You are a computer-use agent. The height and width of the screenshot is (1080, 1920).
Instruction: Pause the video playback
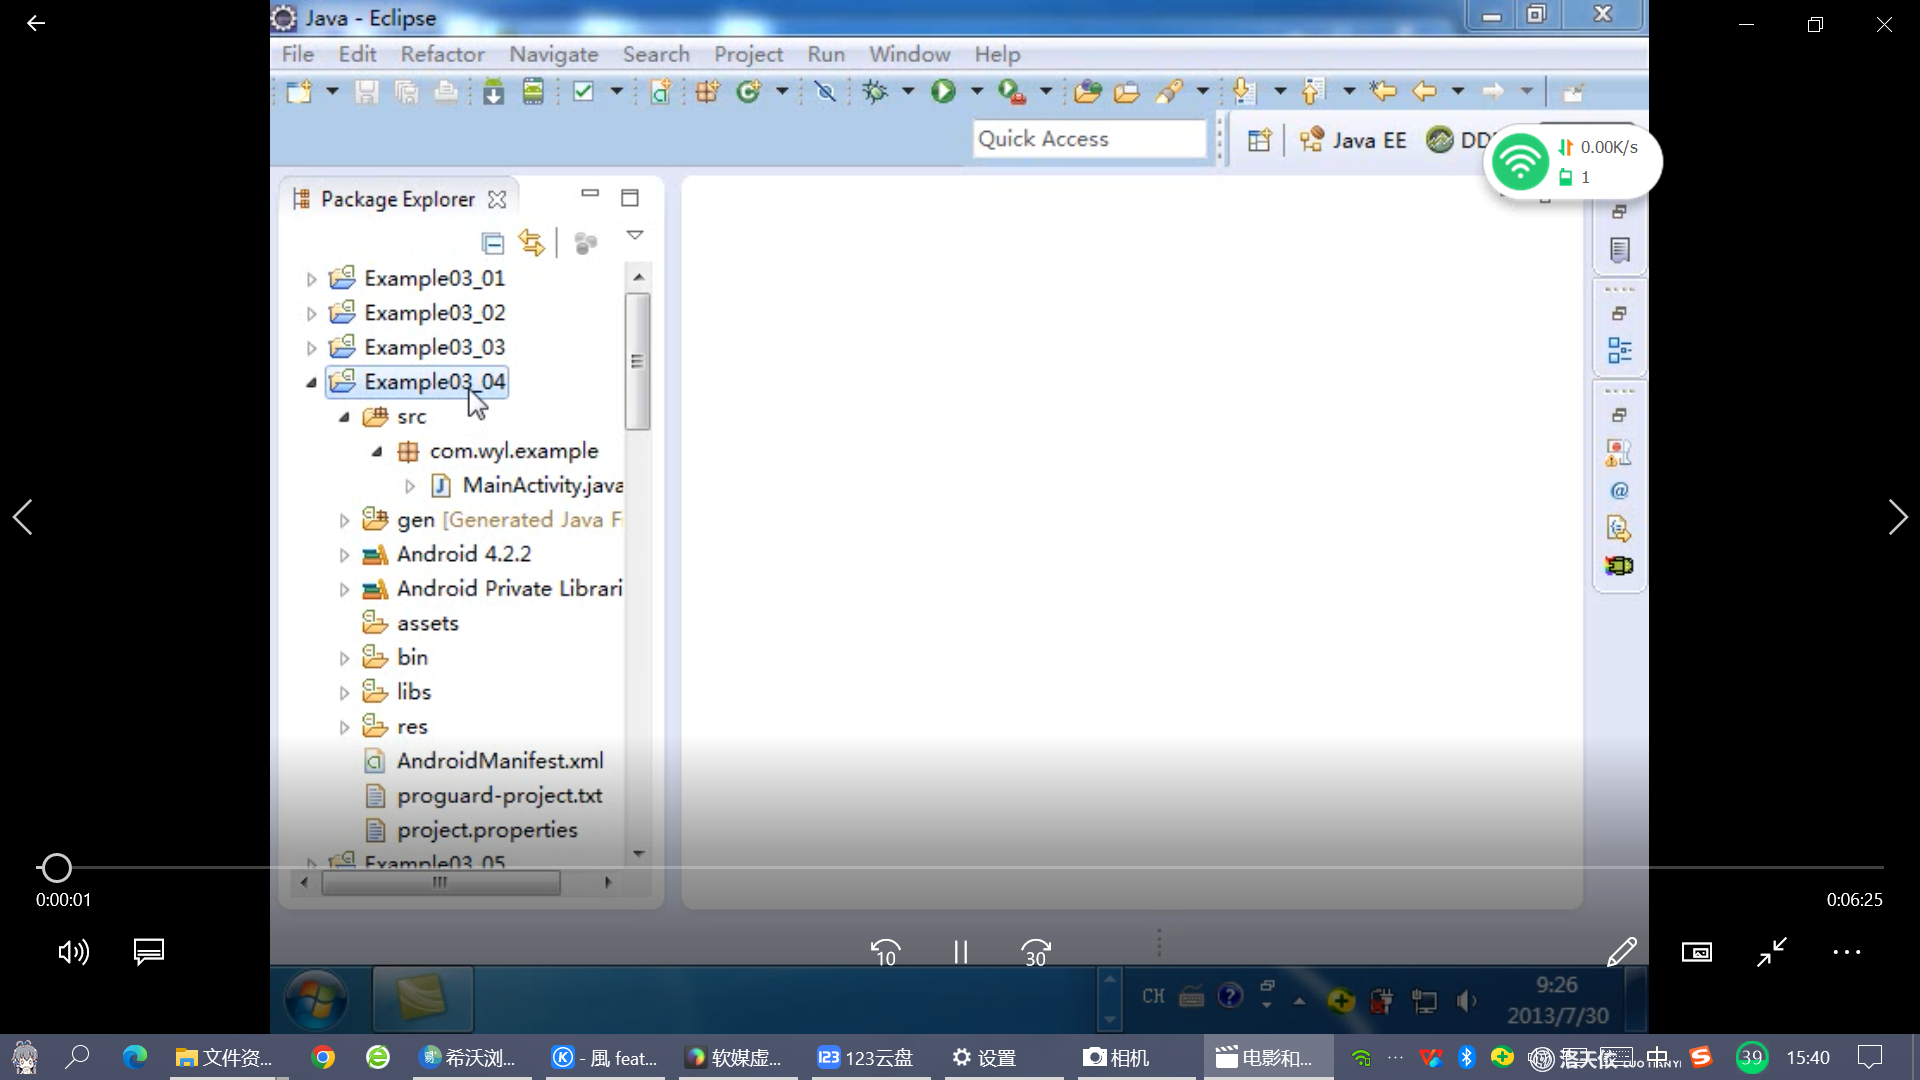960,952
